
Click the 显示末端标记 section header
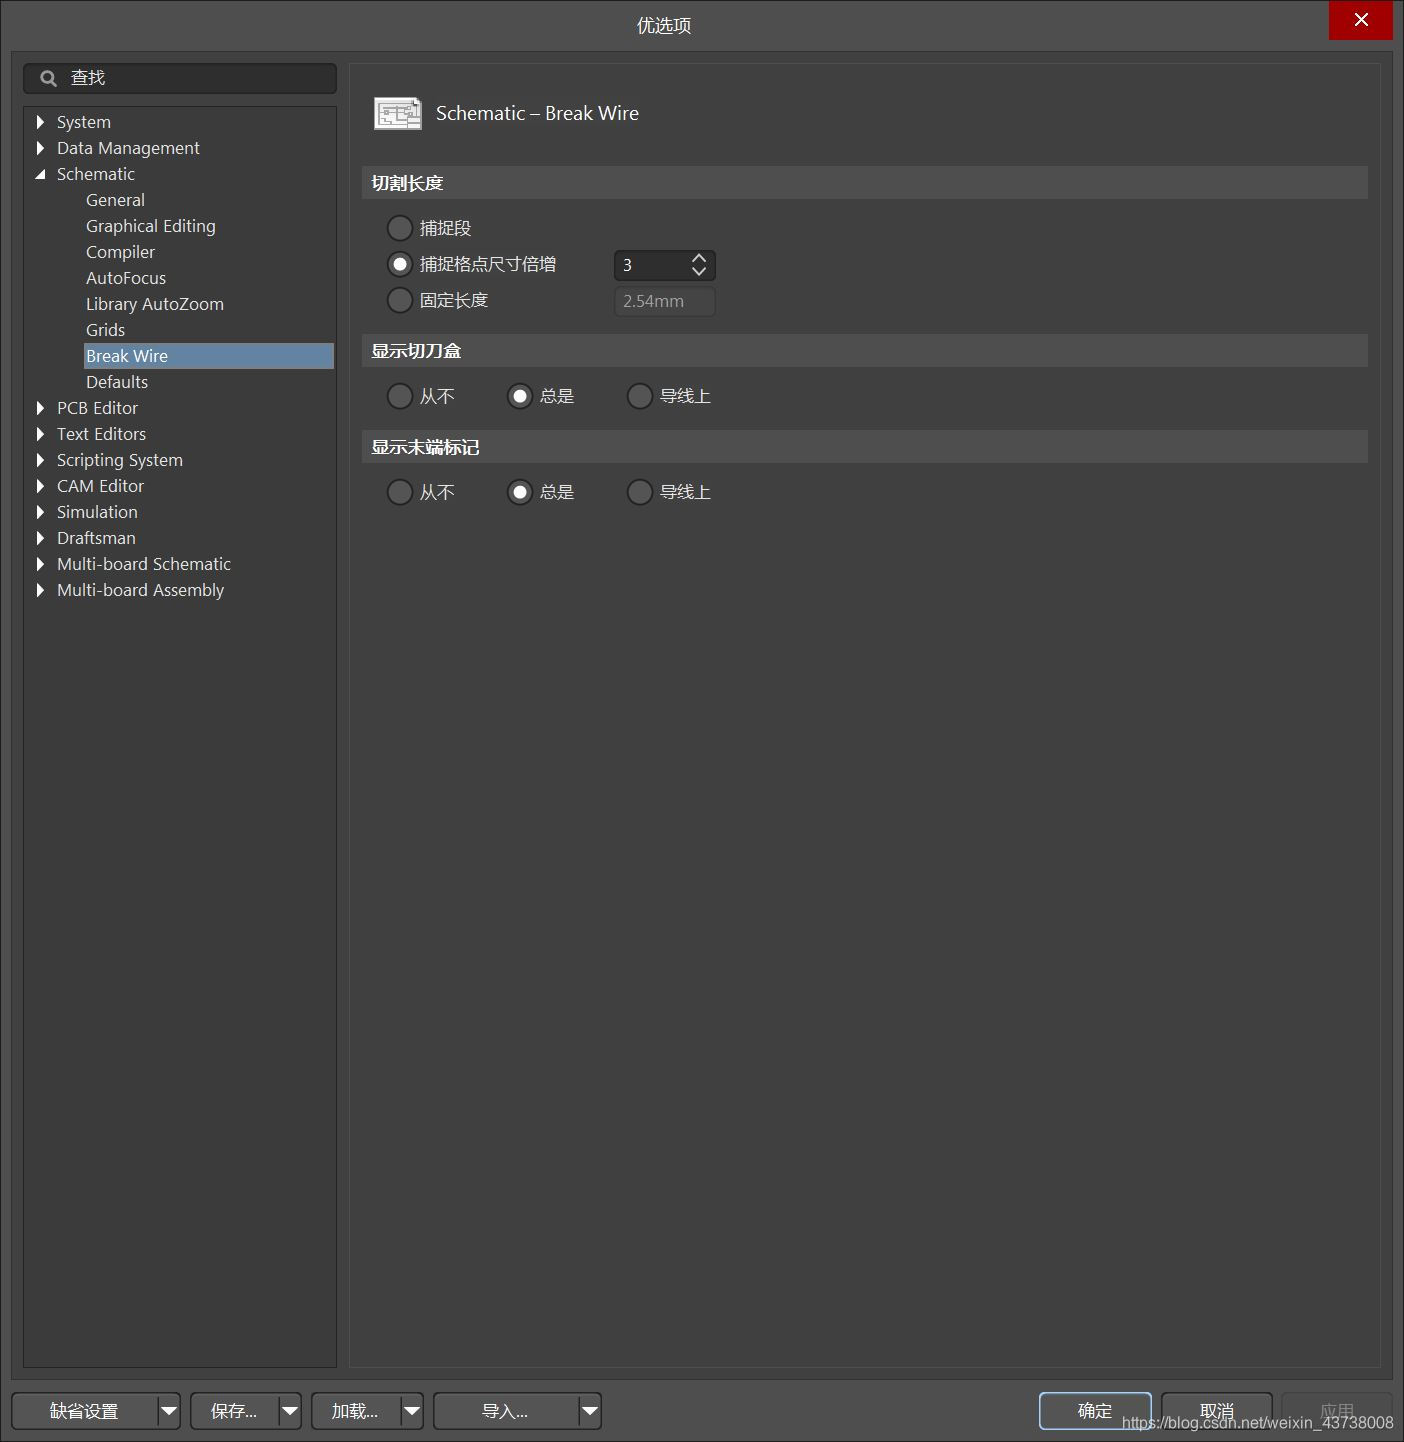(864, 447)
